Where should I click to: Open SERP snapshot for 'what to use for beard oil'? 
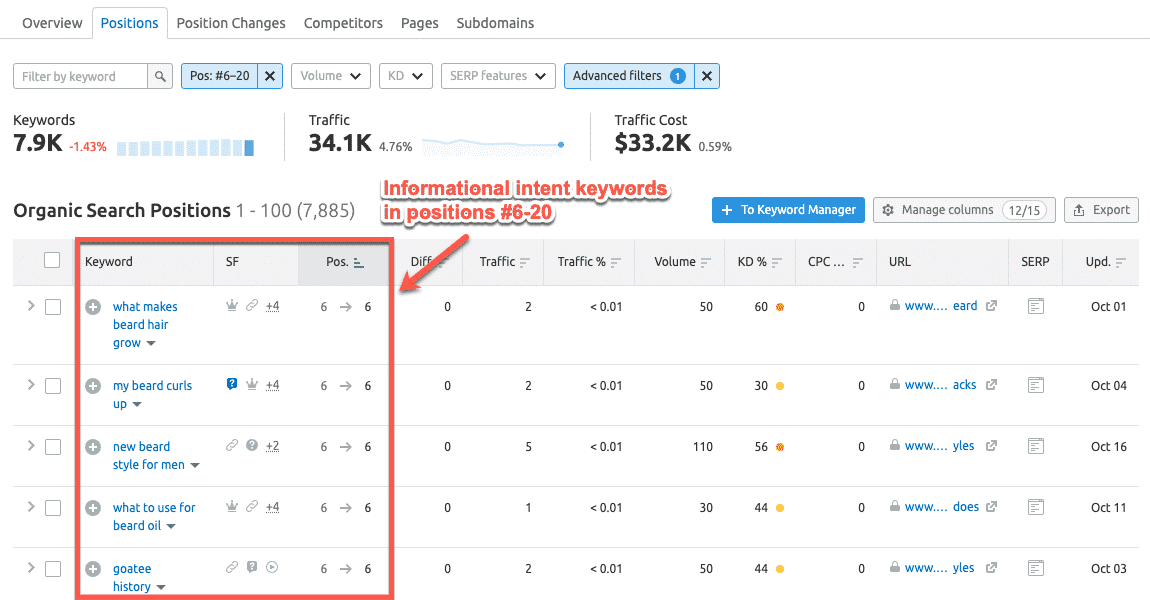(1036, 507)
